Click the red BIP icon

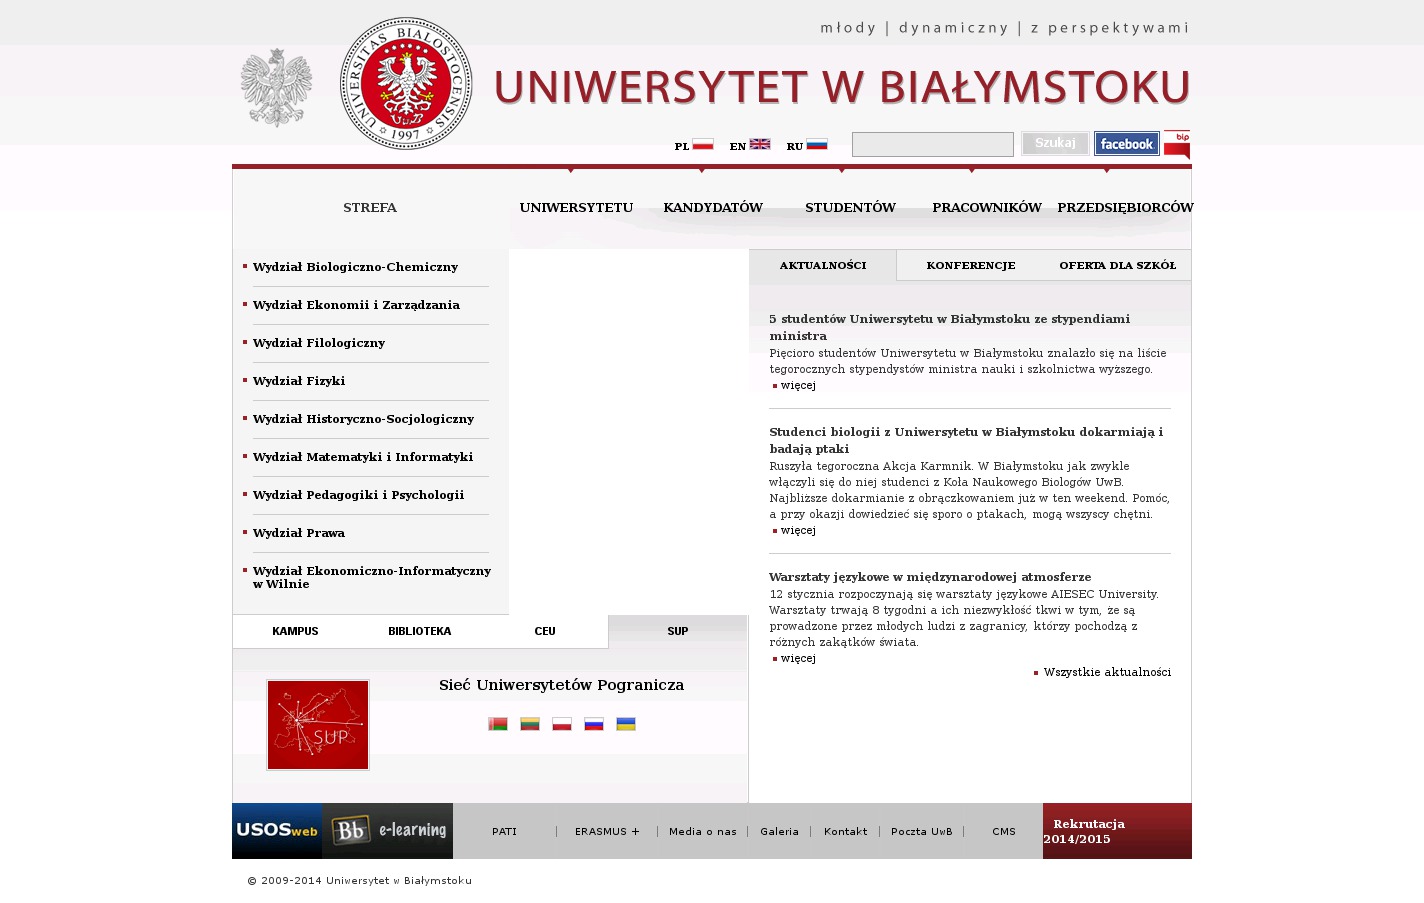[1177, 144]
